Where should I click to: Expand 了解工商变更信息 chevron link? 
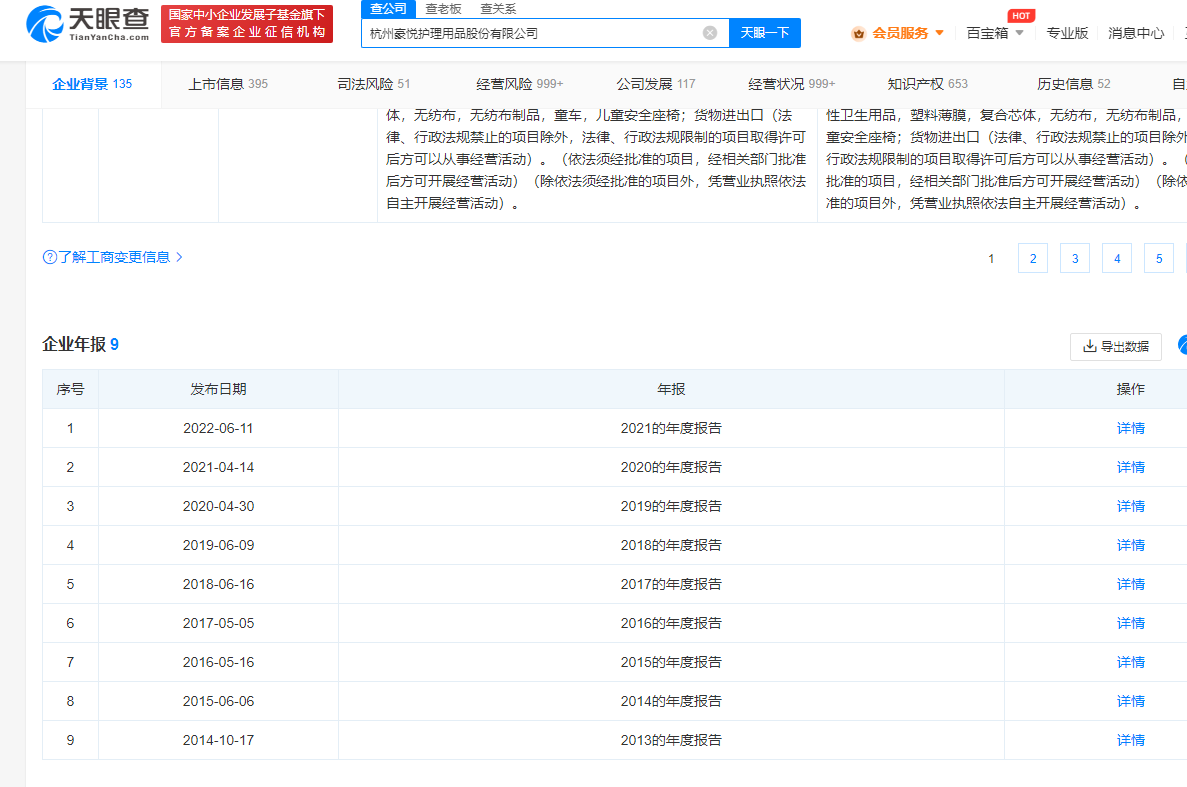pyautogui.click(x=179, y=257)
